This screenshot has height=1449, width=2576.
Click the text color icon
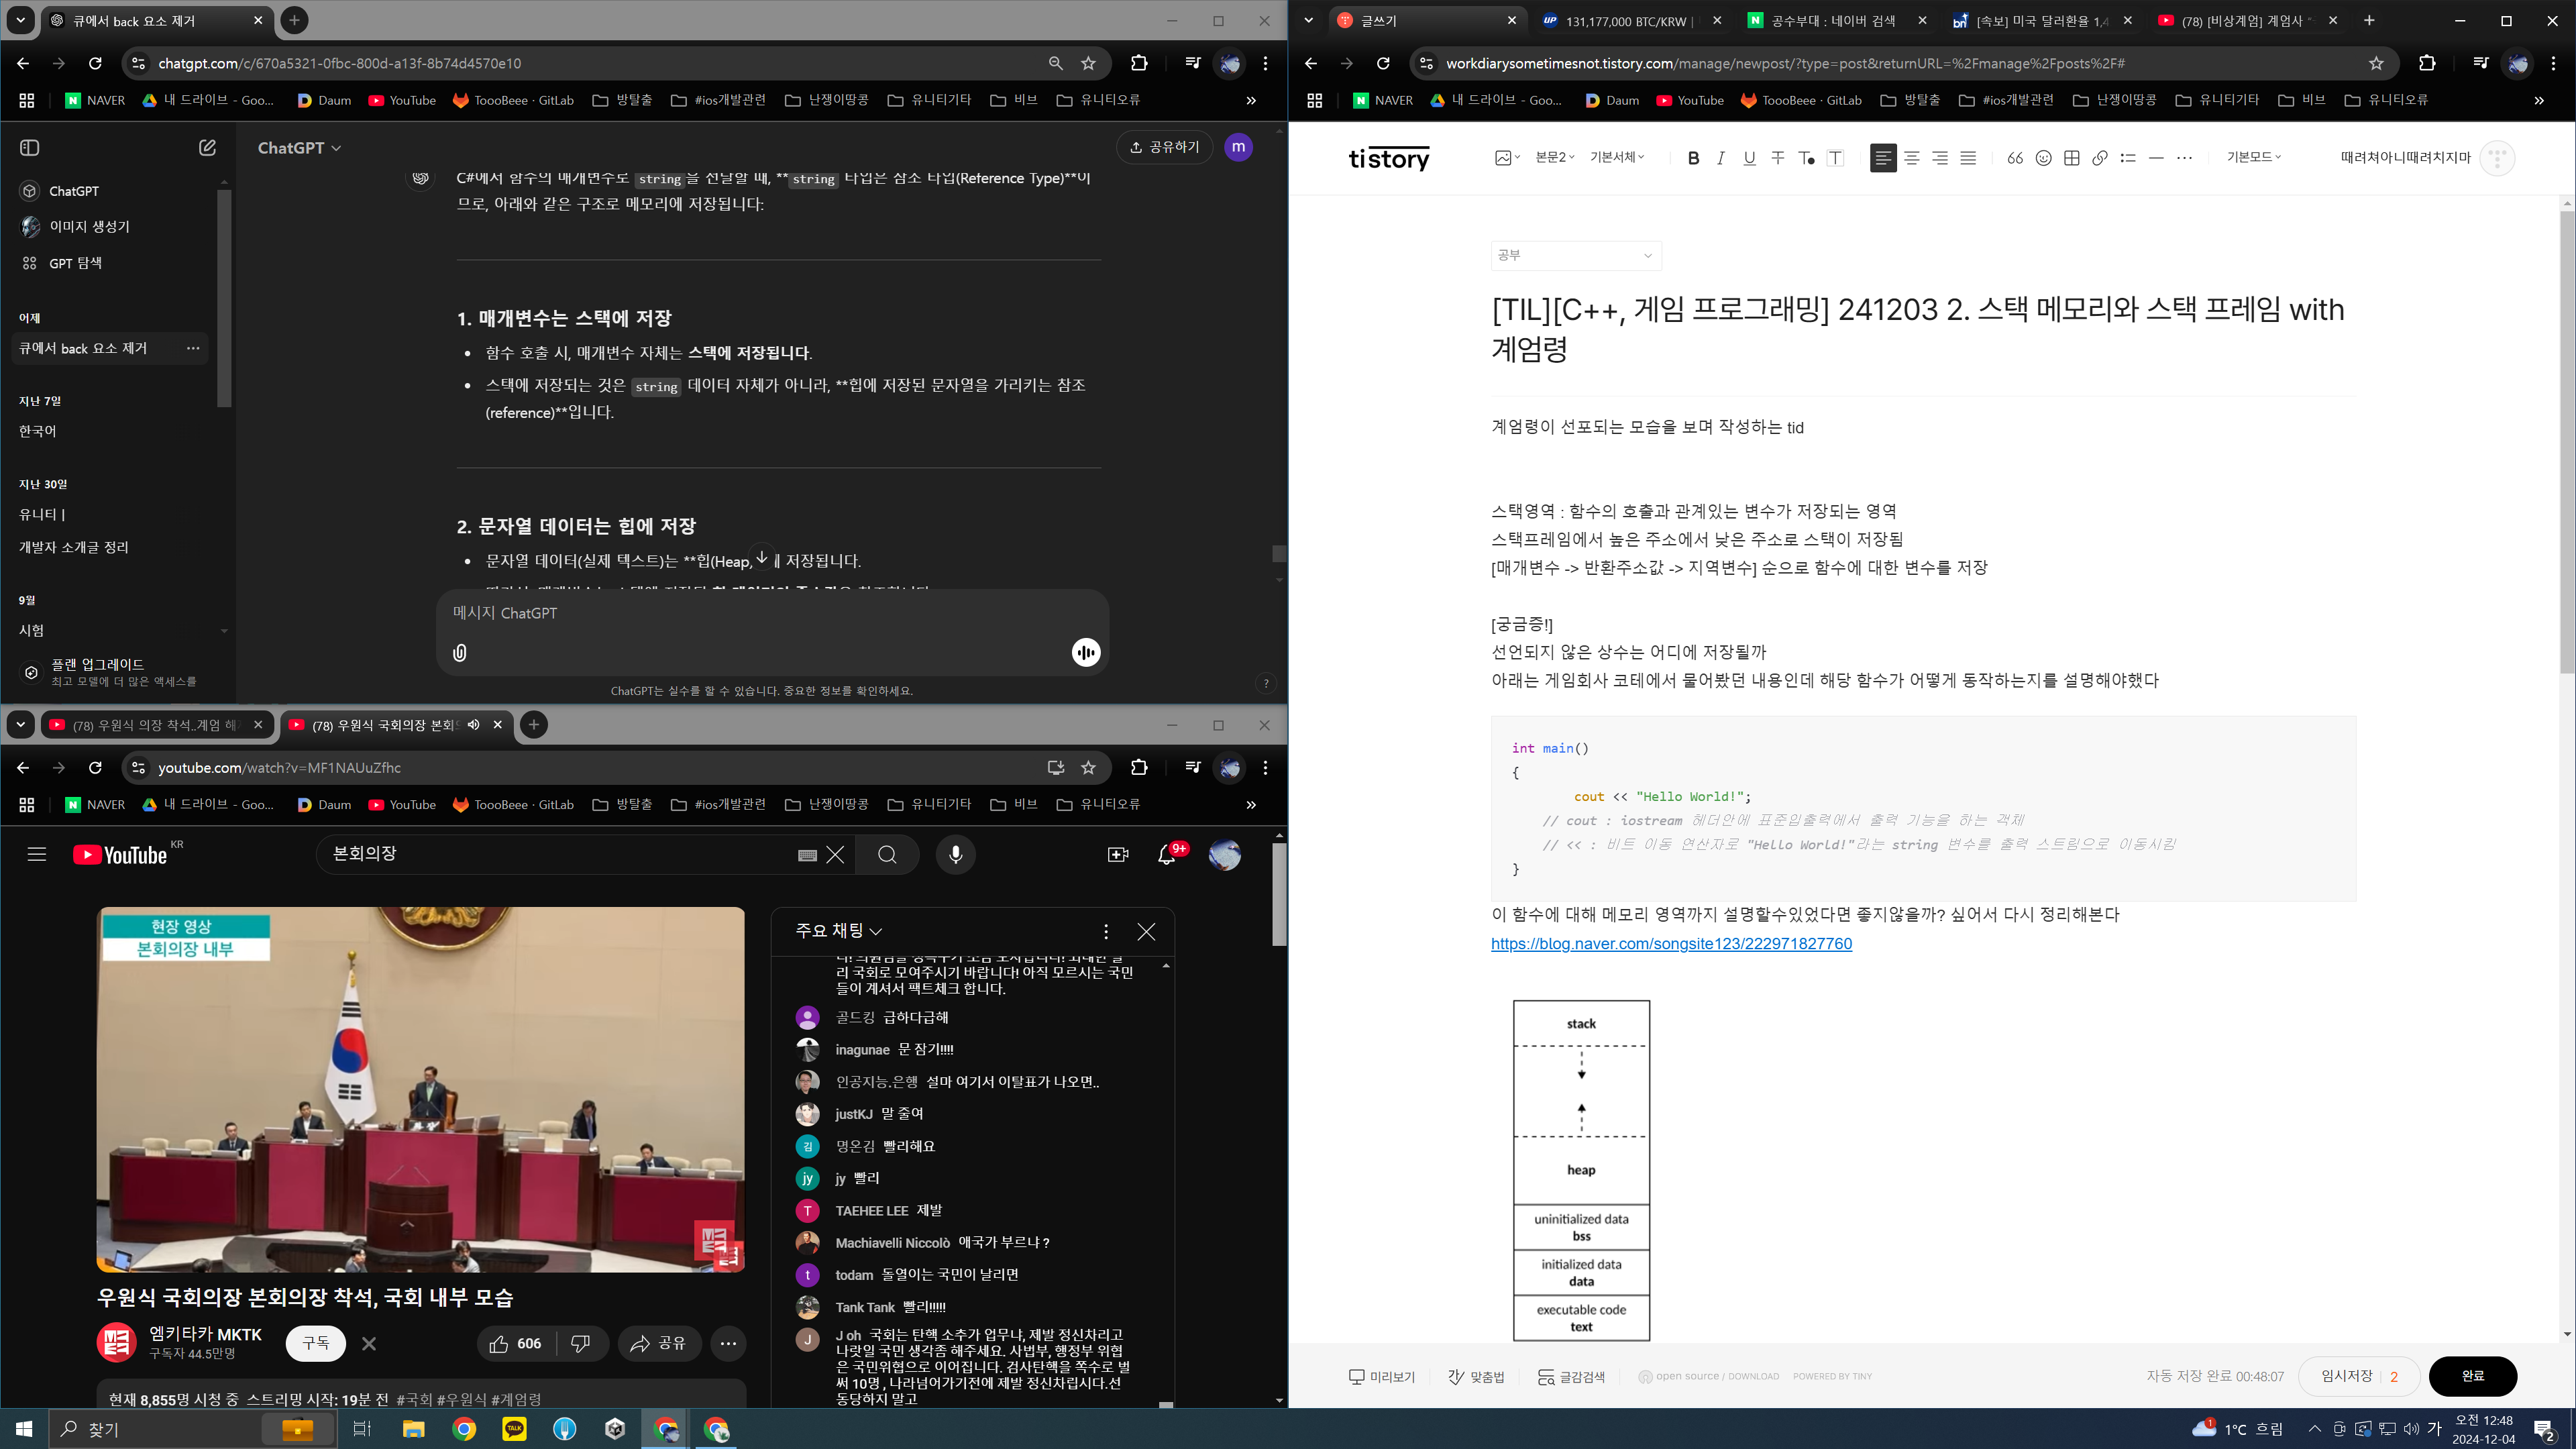(x=1806, y=158)
